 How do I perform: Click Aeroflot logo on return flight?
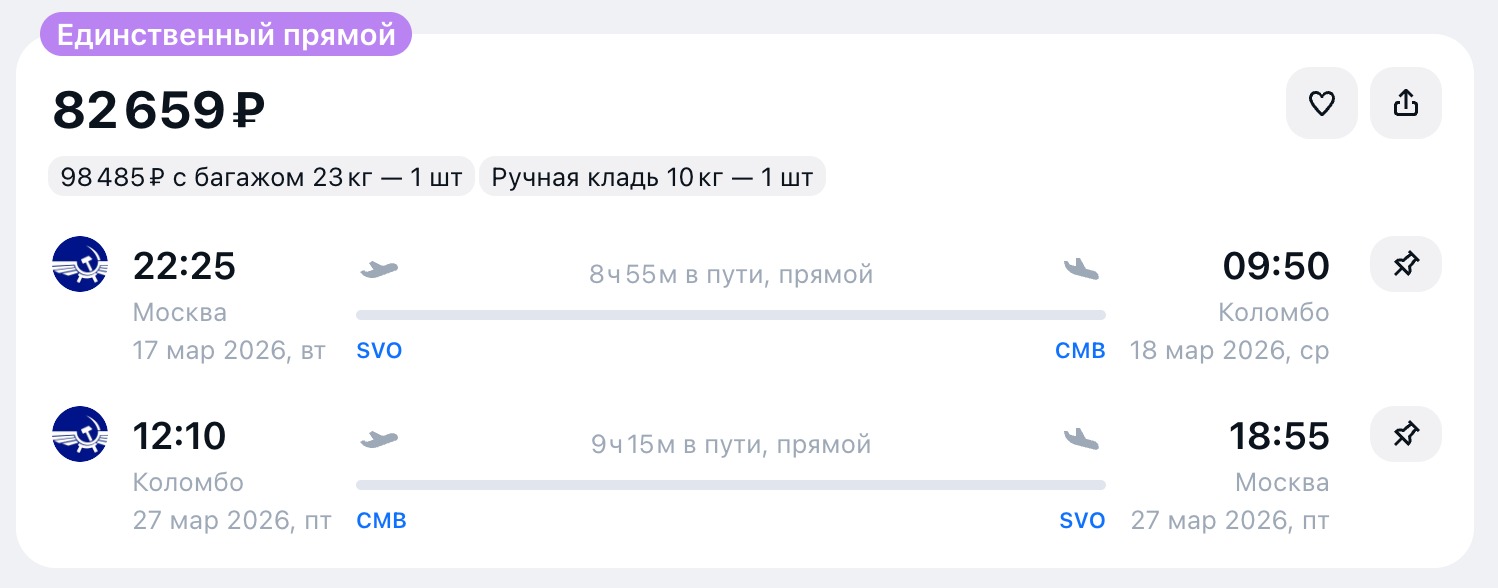(80, 434)
